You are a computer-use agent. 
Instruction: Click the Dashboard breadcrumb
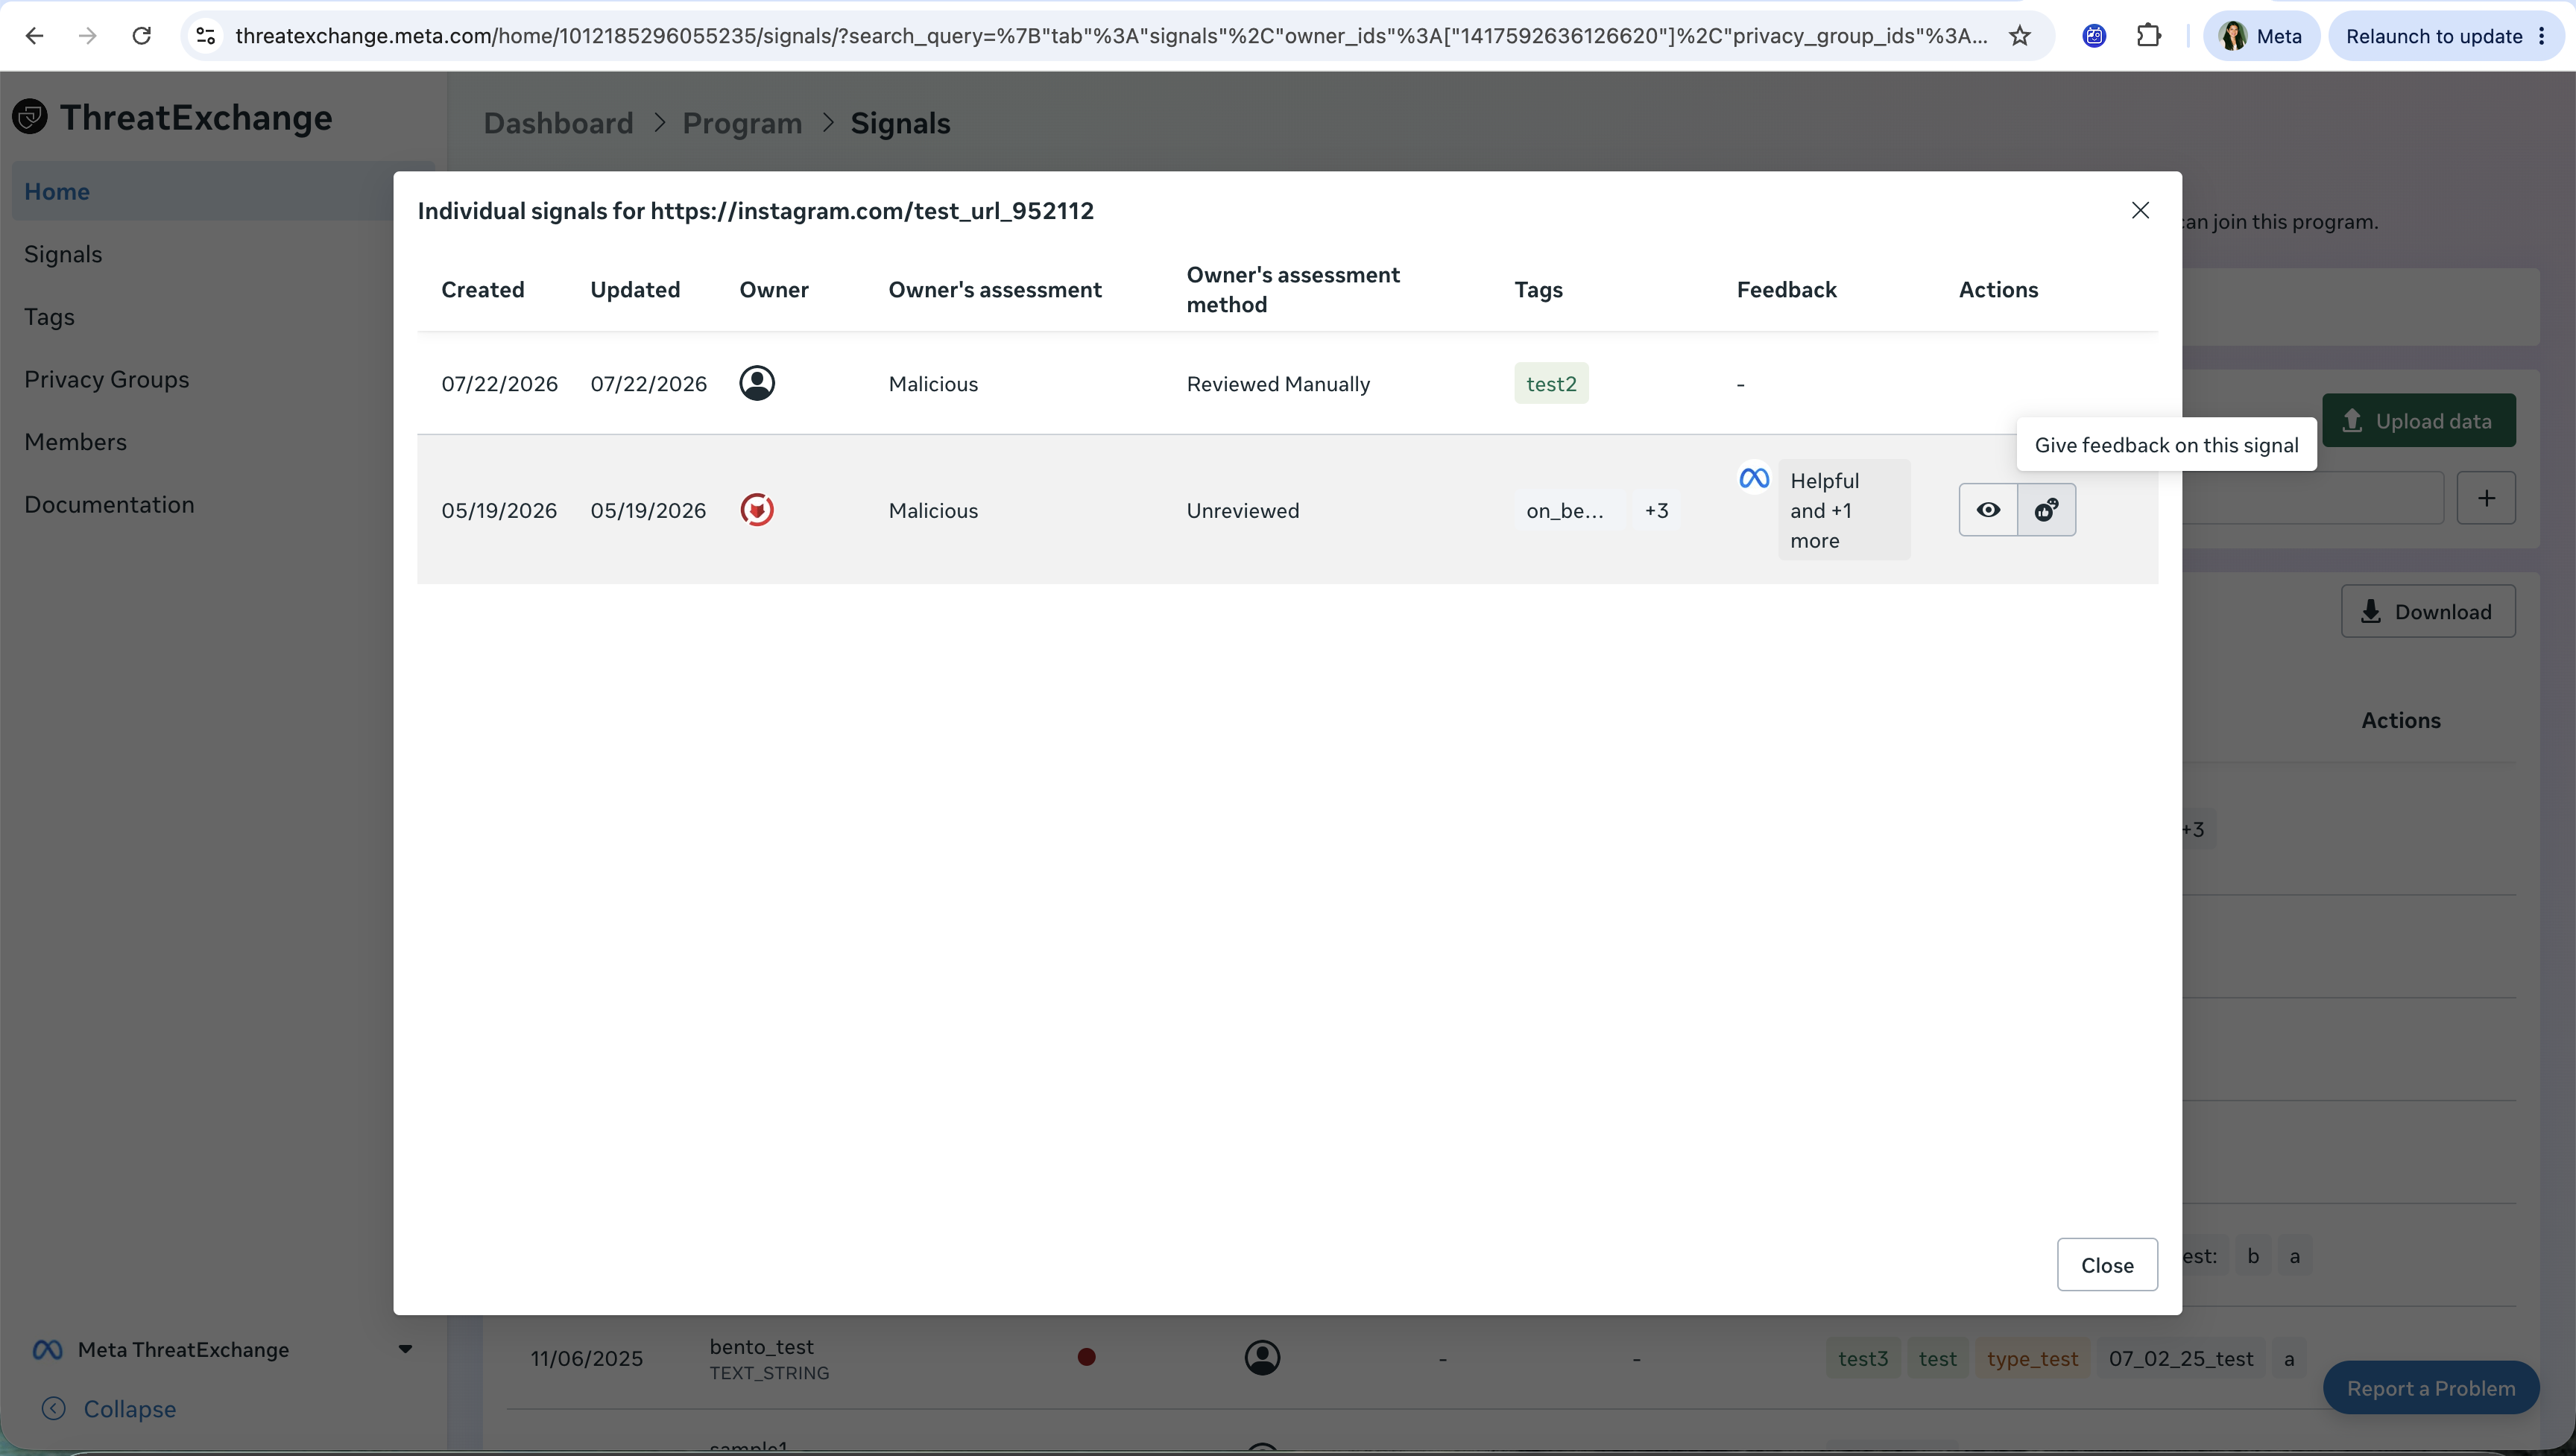point(558,123)
